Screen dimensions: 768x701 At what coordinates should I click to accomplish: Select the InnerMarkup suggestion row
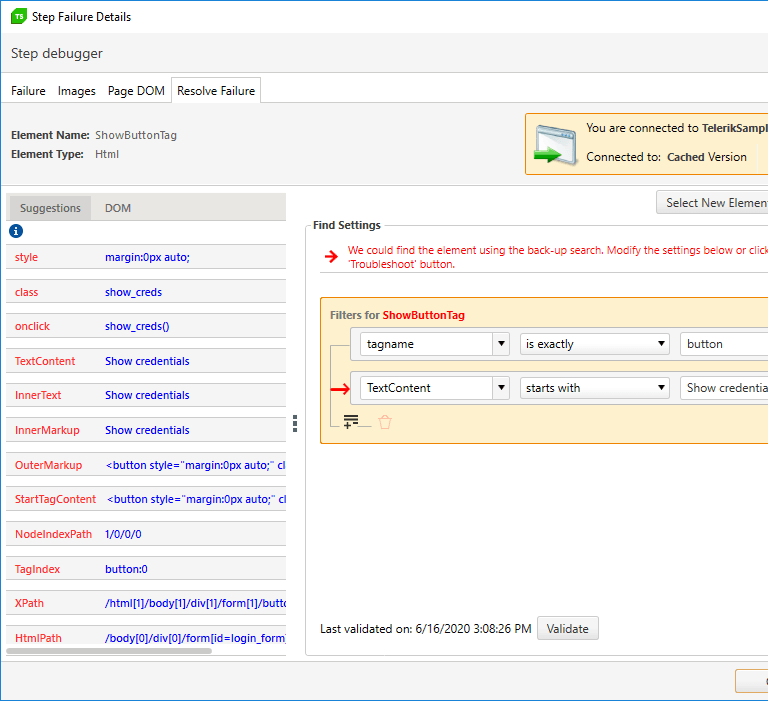point(146,430)
